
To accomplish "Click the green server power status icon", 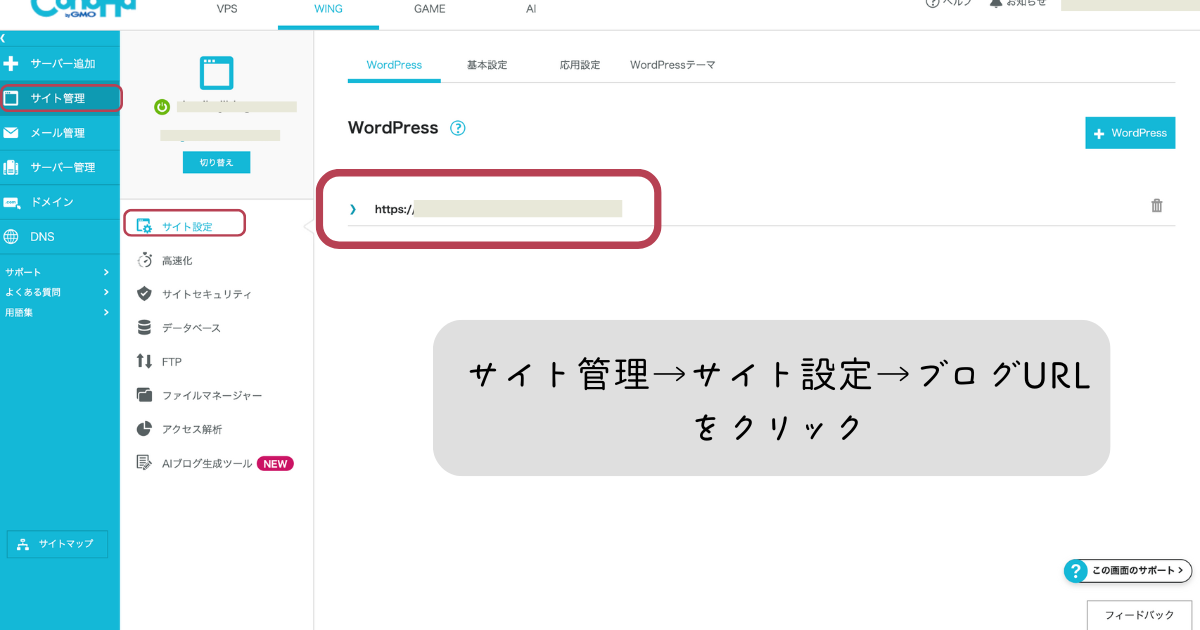I will 162,107.
